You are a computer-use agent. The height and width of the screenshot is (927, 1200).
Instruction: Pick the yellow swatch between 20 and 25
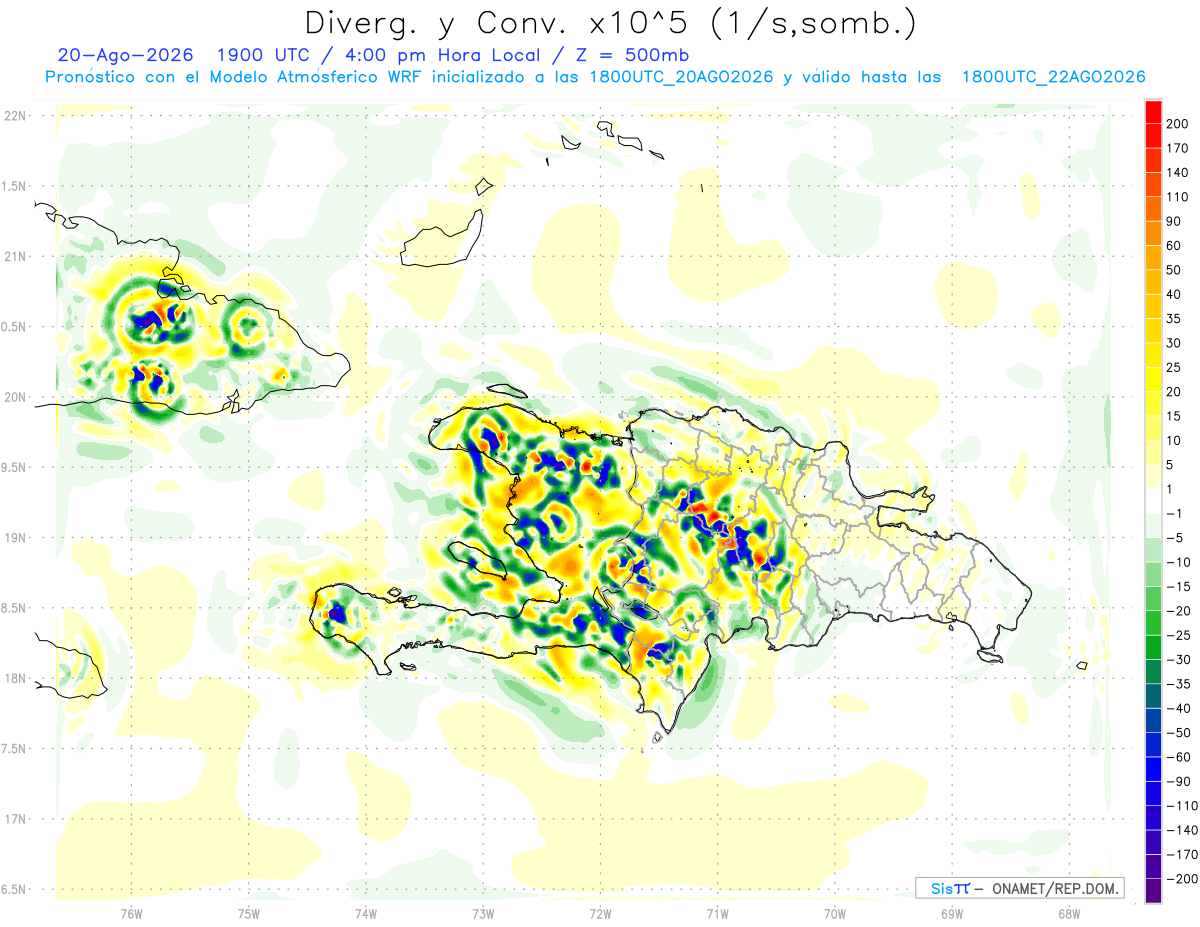1153,379
